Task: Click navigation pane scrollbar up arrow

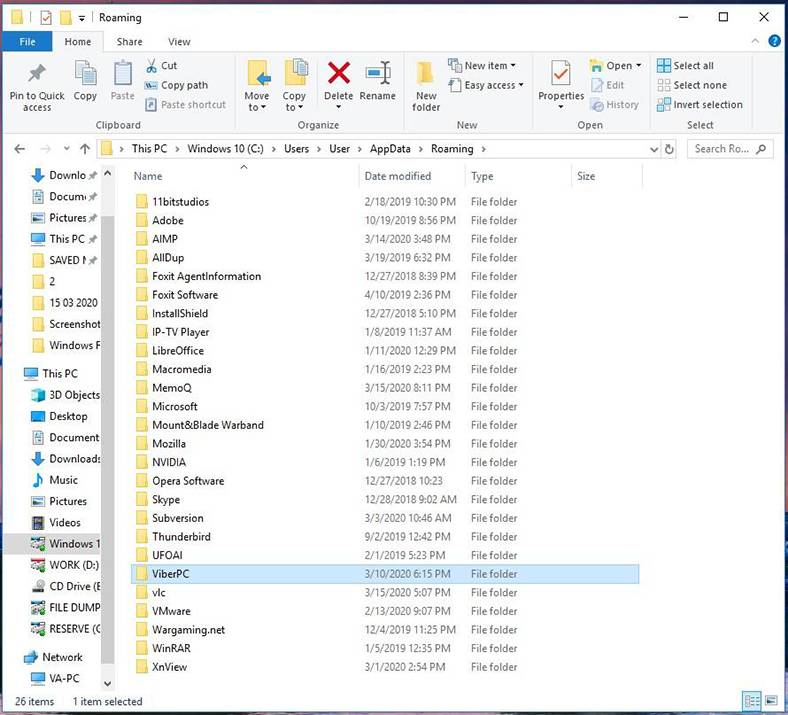Action: coord(107,173)
